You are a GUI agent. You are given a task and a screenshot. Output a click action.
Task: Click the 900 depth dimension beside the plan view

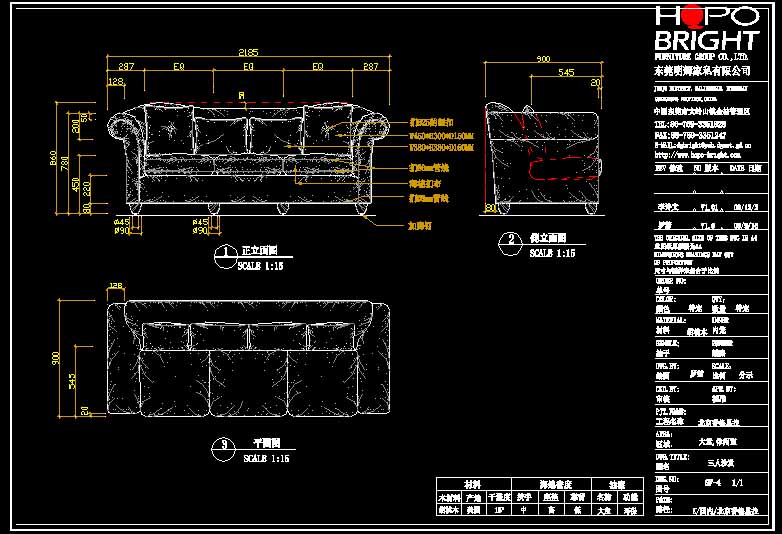(x=56, y=358)
